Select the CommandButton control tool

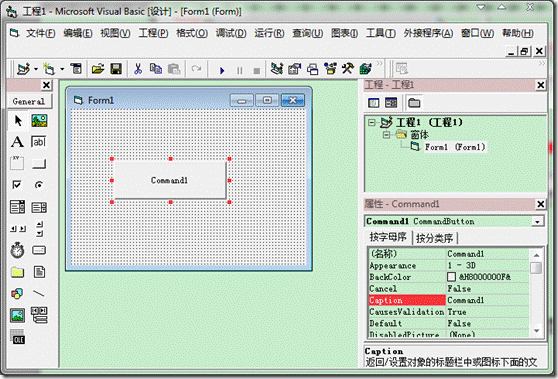coord(39,163)
